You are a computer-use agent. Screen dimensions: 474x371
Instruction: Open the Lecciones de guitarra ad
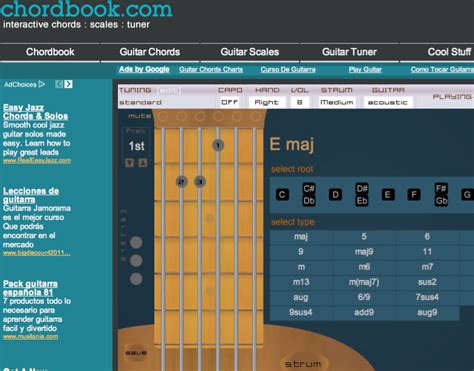pos(31,195)
